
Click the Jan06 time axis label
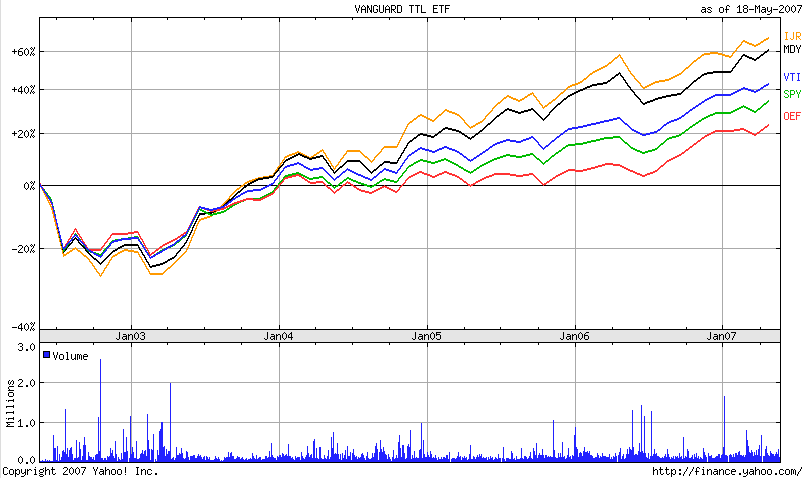click(x=576, y=336)
